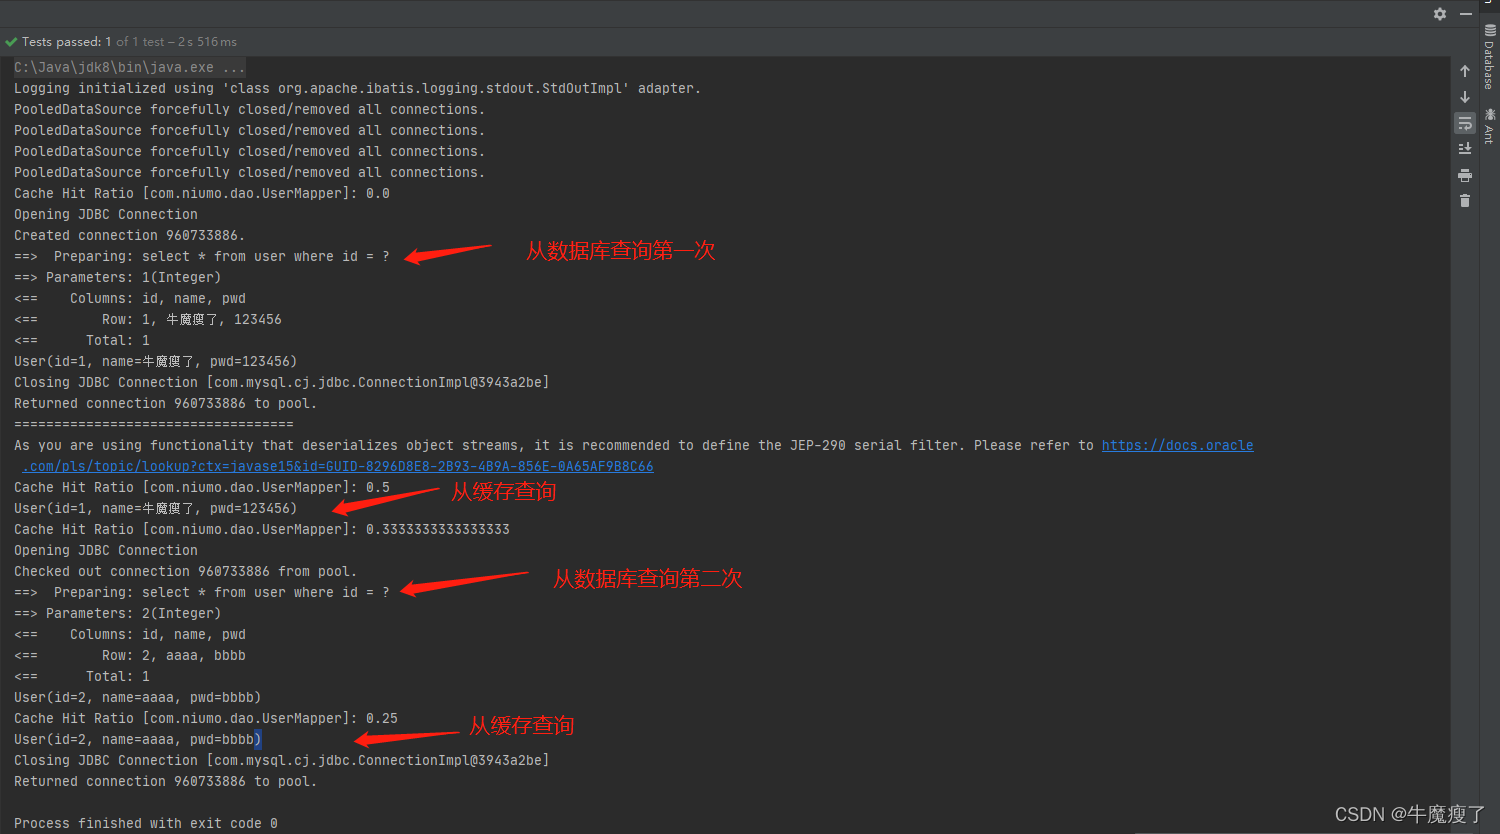This screenshot has width=1500, height=834.
Task: Click the 'Logging initialized using' line
Action: pyautogui.click(x=357, y=88)
